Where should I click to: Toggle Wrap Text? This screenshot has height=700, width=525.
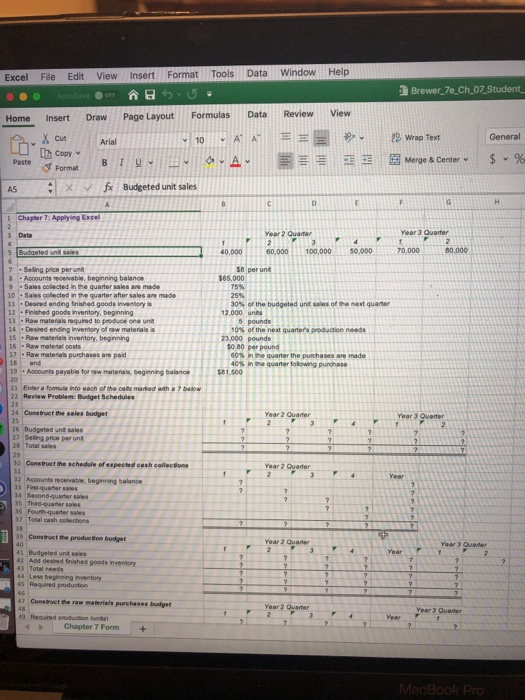coord(416,138)
